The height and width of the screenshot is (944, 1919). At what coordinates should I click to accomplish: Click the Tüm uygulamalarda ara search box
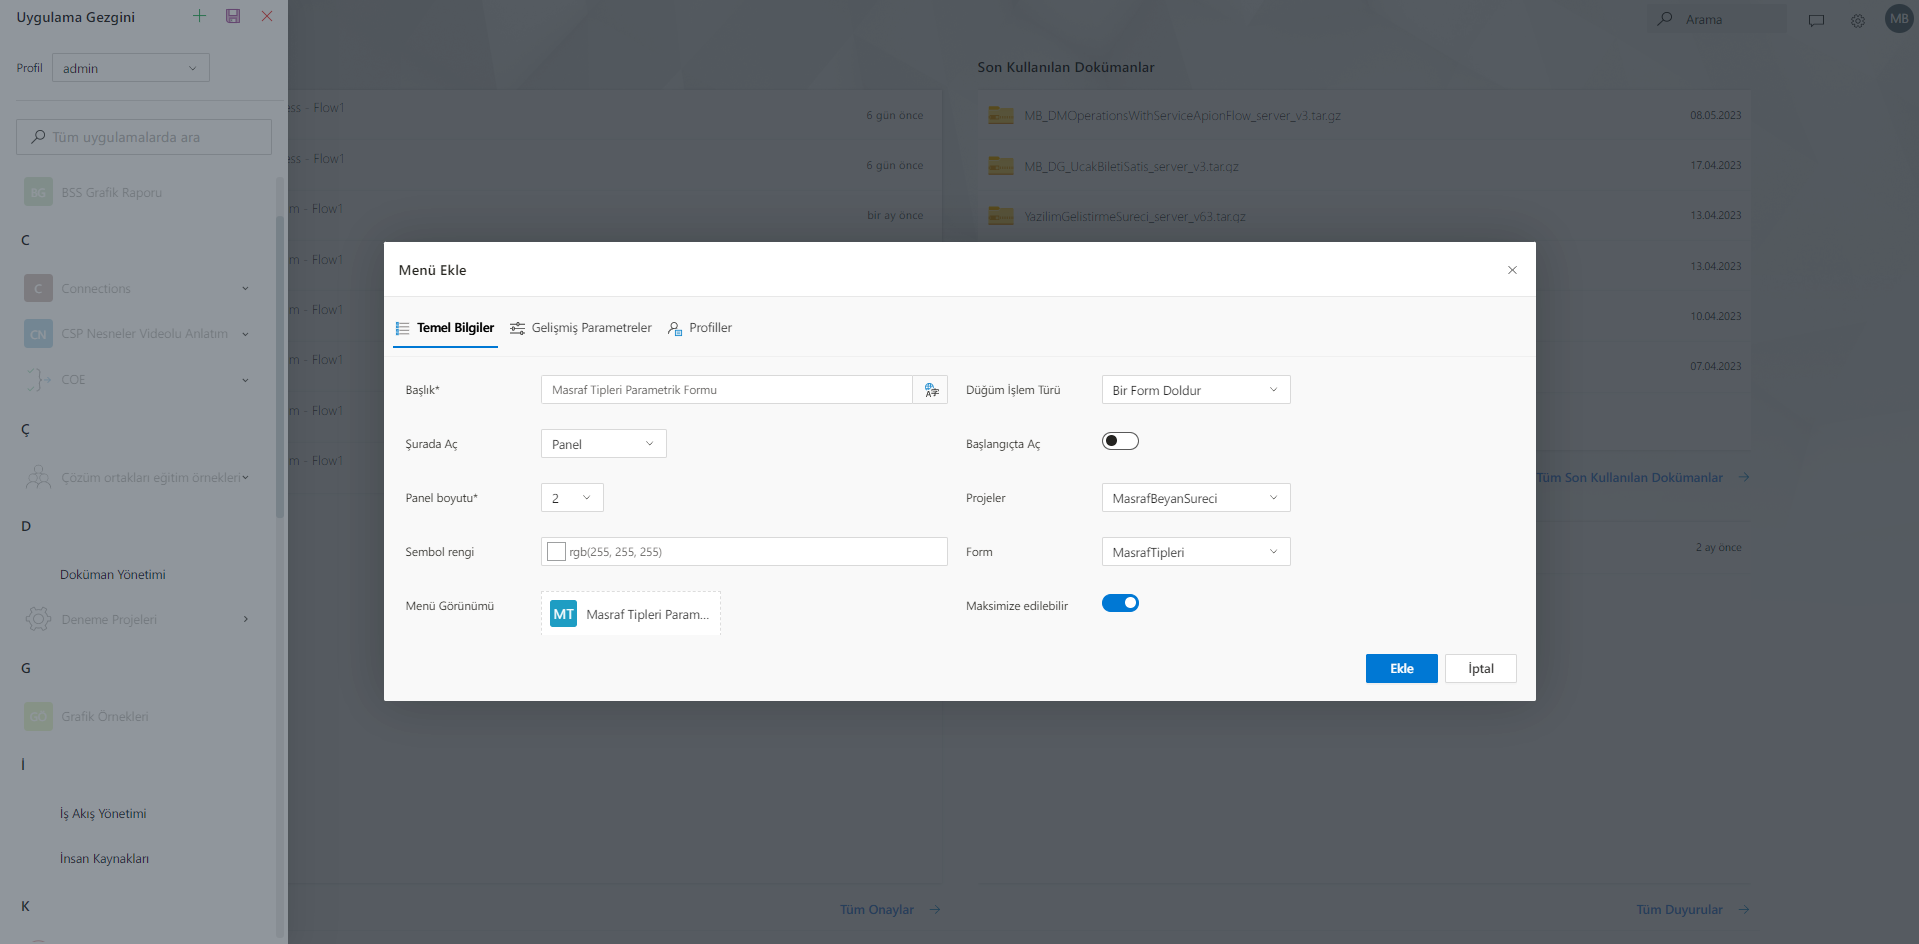144,137
